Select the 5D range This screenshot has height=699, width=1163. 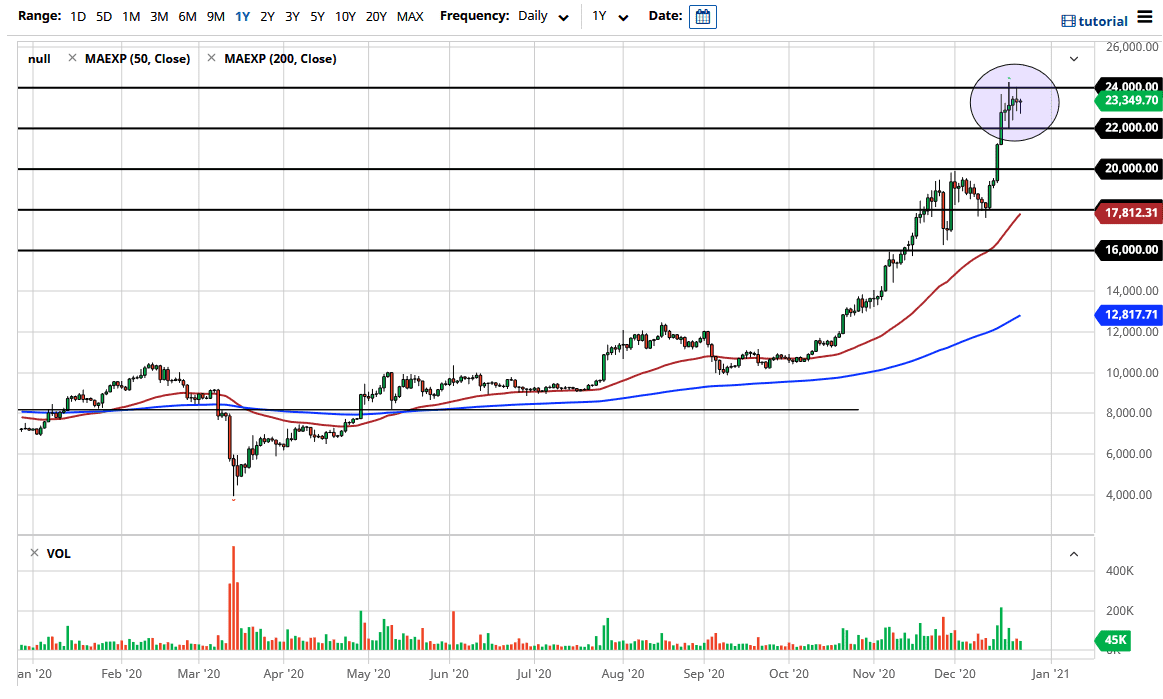click(x=104, y=16)
